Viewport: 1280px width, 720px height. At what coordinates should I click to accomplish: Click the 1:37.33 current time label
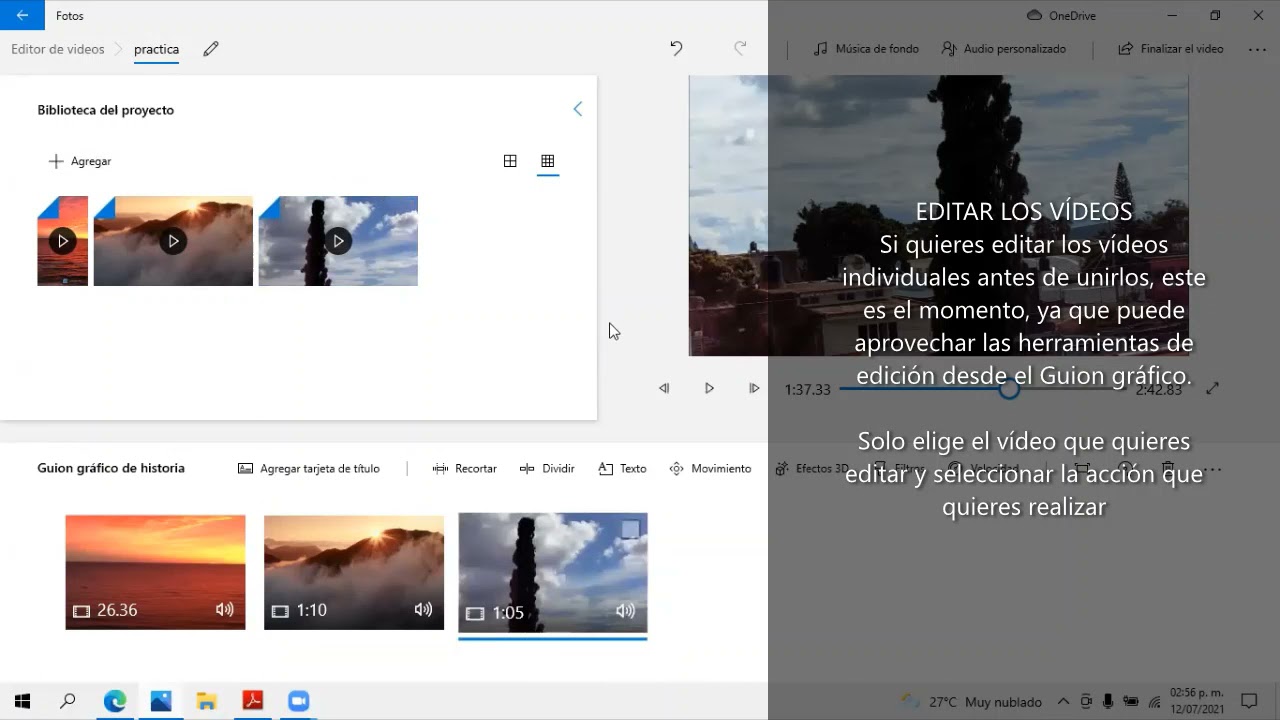808,389
